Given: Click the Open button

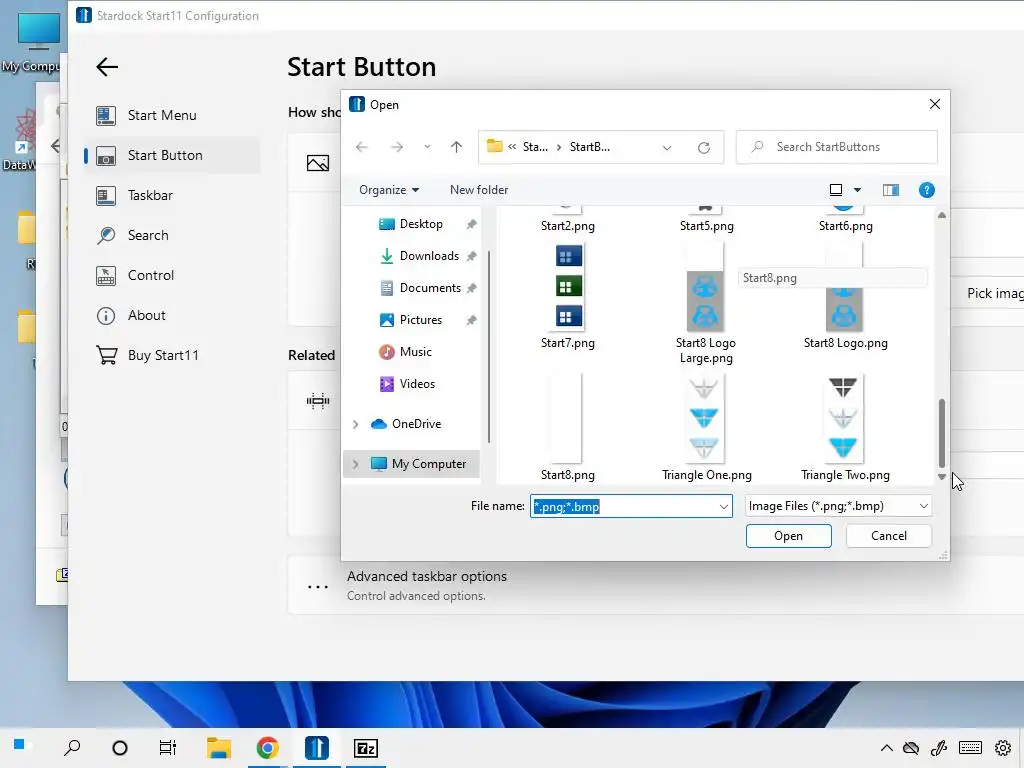Looking at the screenshot, I should (x=788, y=536).
